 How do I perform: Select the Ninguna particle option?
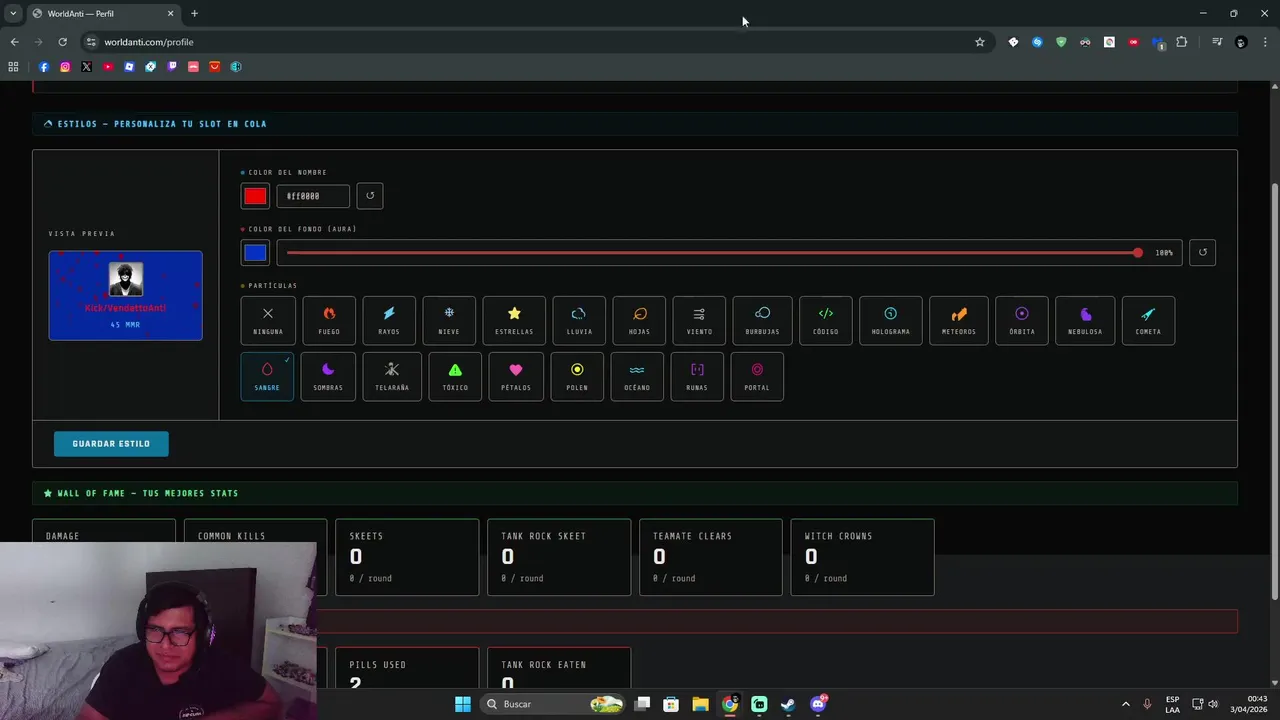coord(268,320)
